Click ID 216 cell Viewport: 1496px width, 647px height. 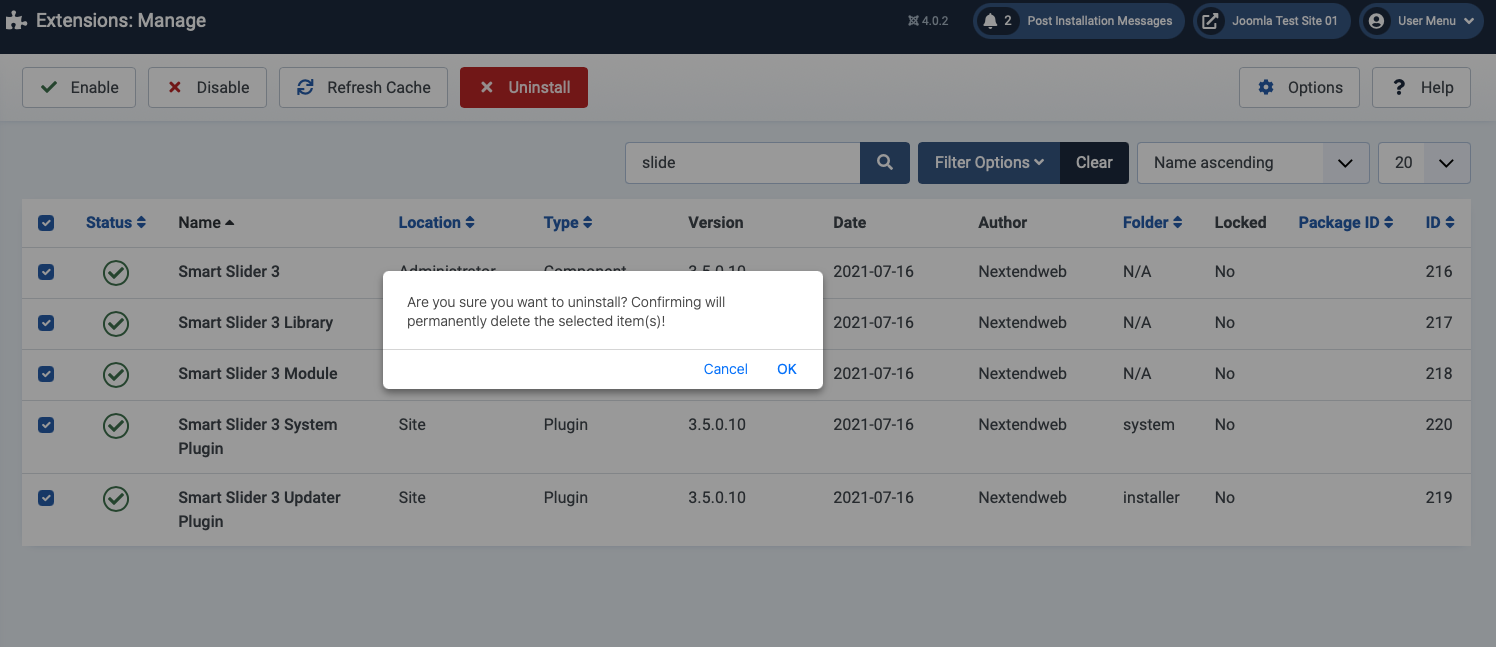(1439, 271)
